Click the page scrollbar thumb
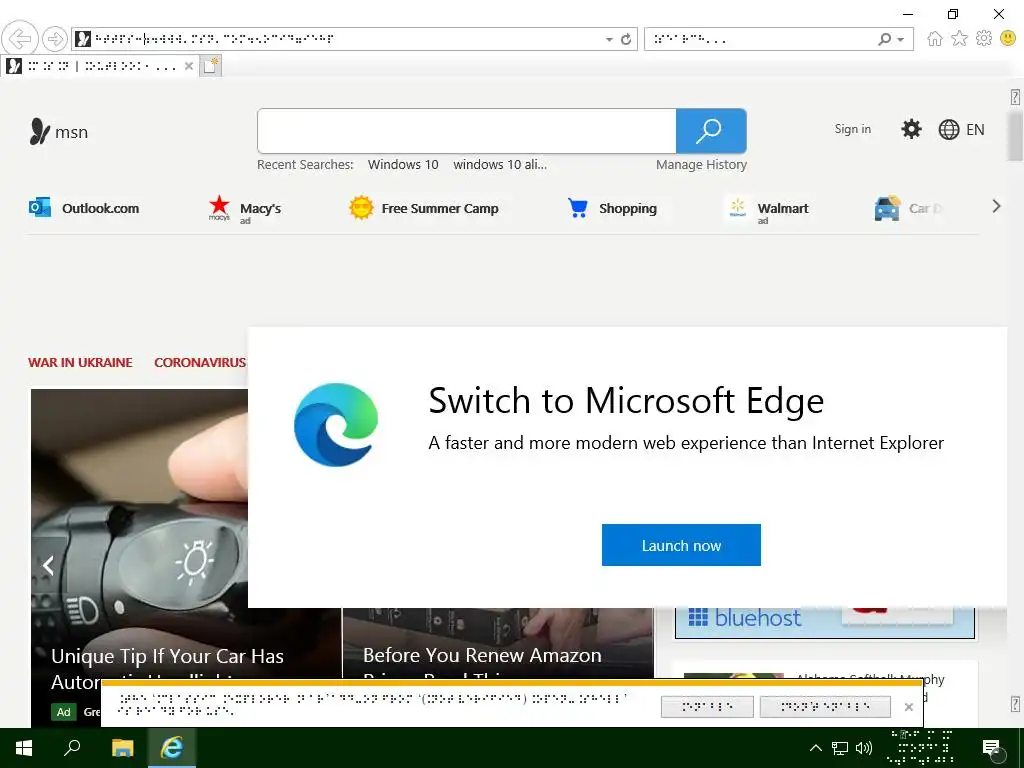The width and height of the screenshot is (1024, 768). pyautogui.click(x=1014, y=135)
